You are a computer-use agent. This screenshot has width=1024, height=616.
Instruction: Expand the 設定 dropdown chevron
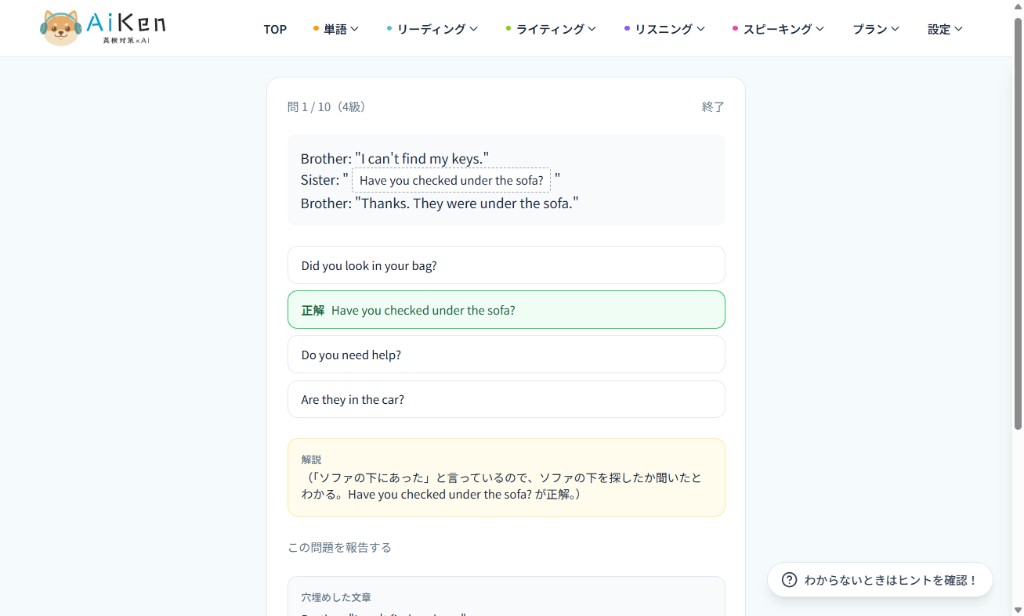click(959, 29)
